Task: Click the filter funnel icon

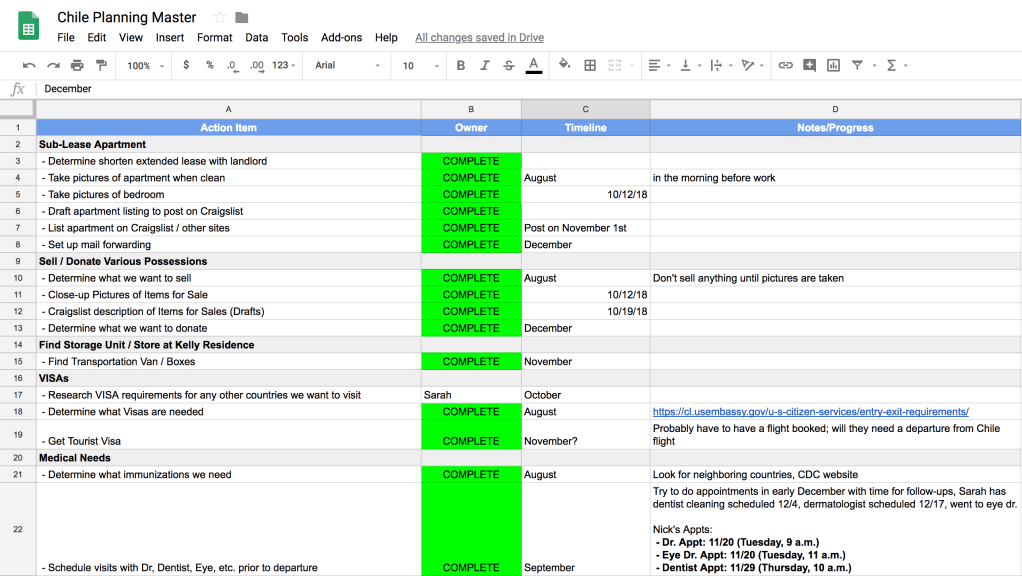Action: pyautogui.click(x=857, y=66)
